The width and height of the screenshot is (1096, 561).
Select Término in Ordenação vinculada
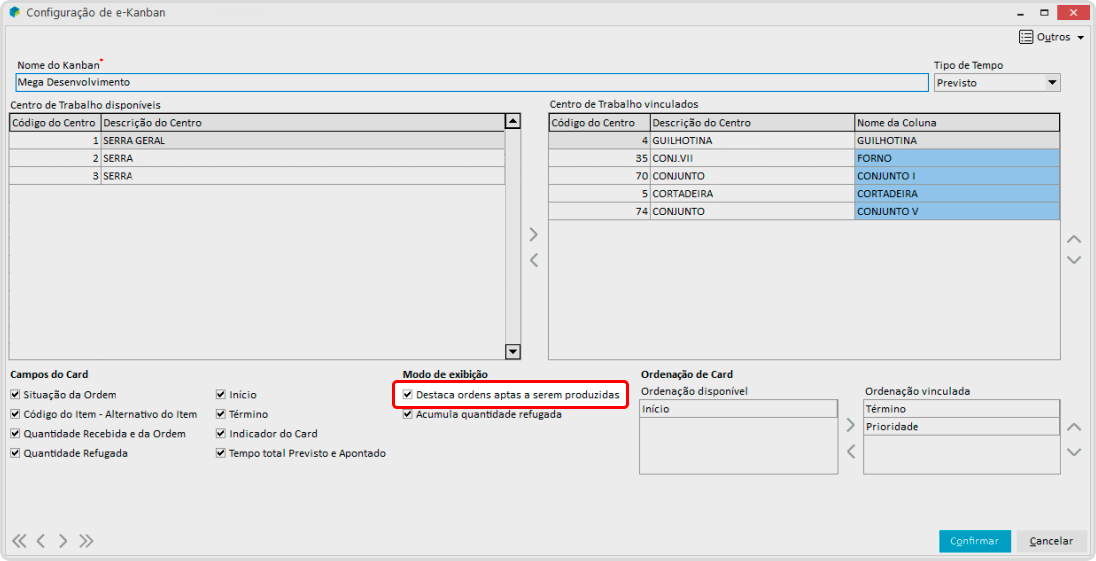[961, 409]
